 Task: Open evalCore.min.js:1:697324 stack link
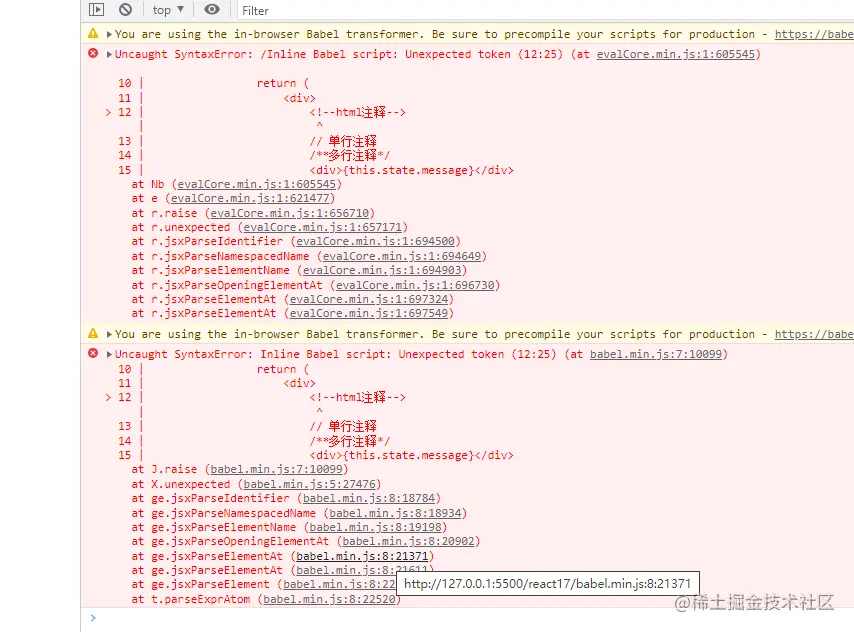(x=369, y=299)
